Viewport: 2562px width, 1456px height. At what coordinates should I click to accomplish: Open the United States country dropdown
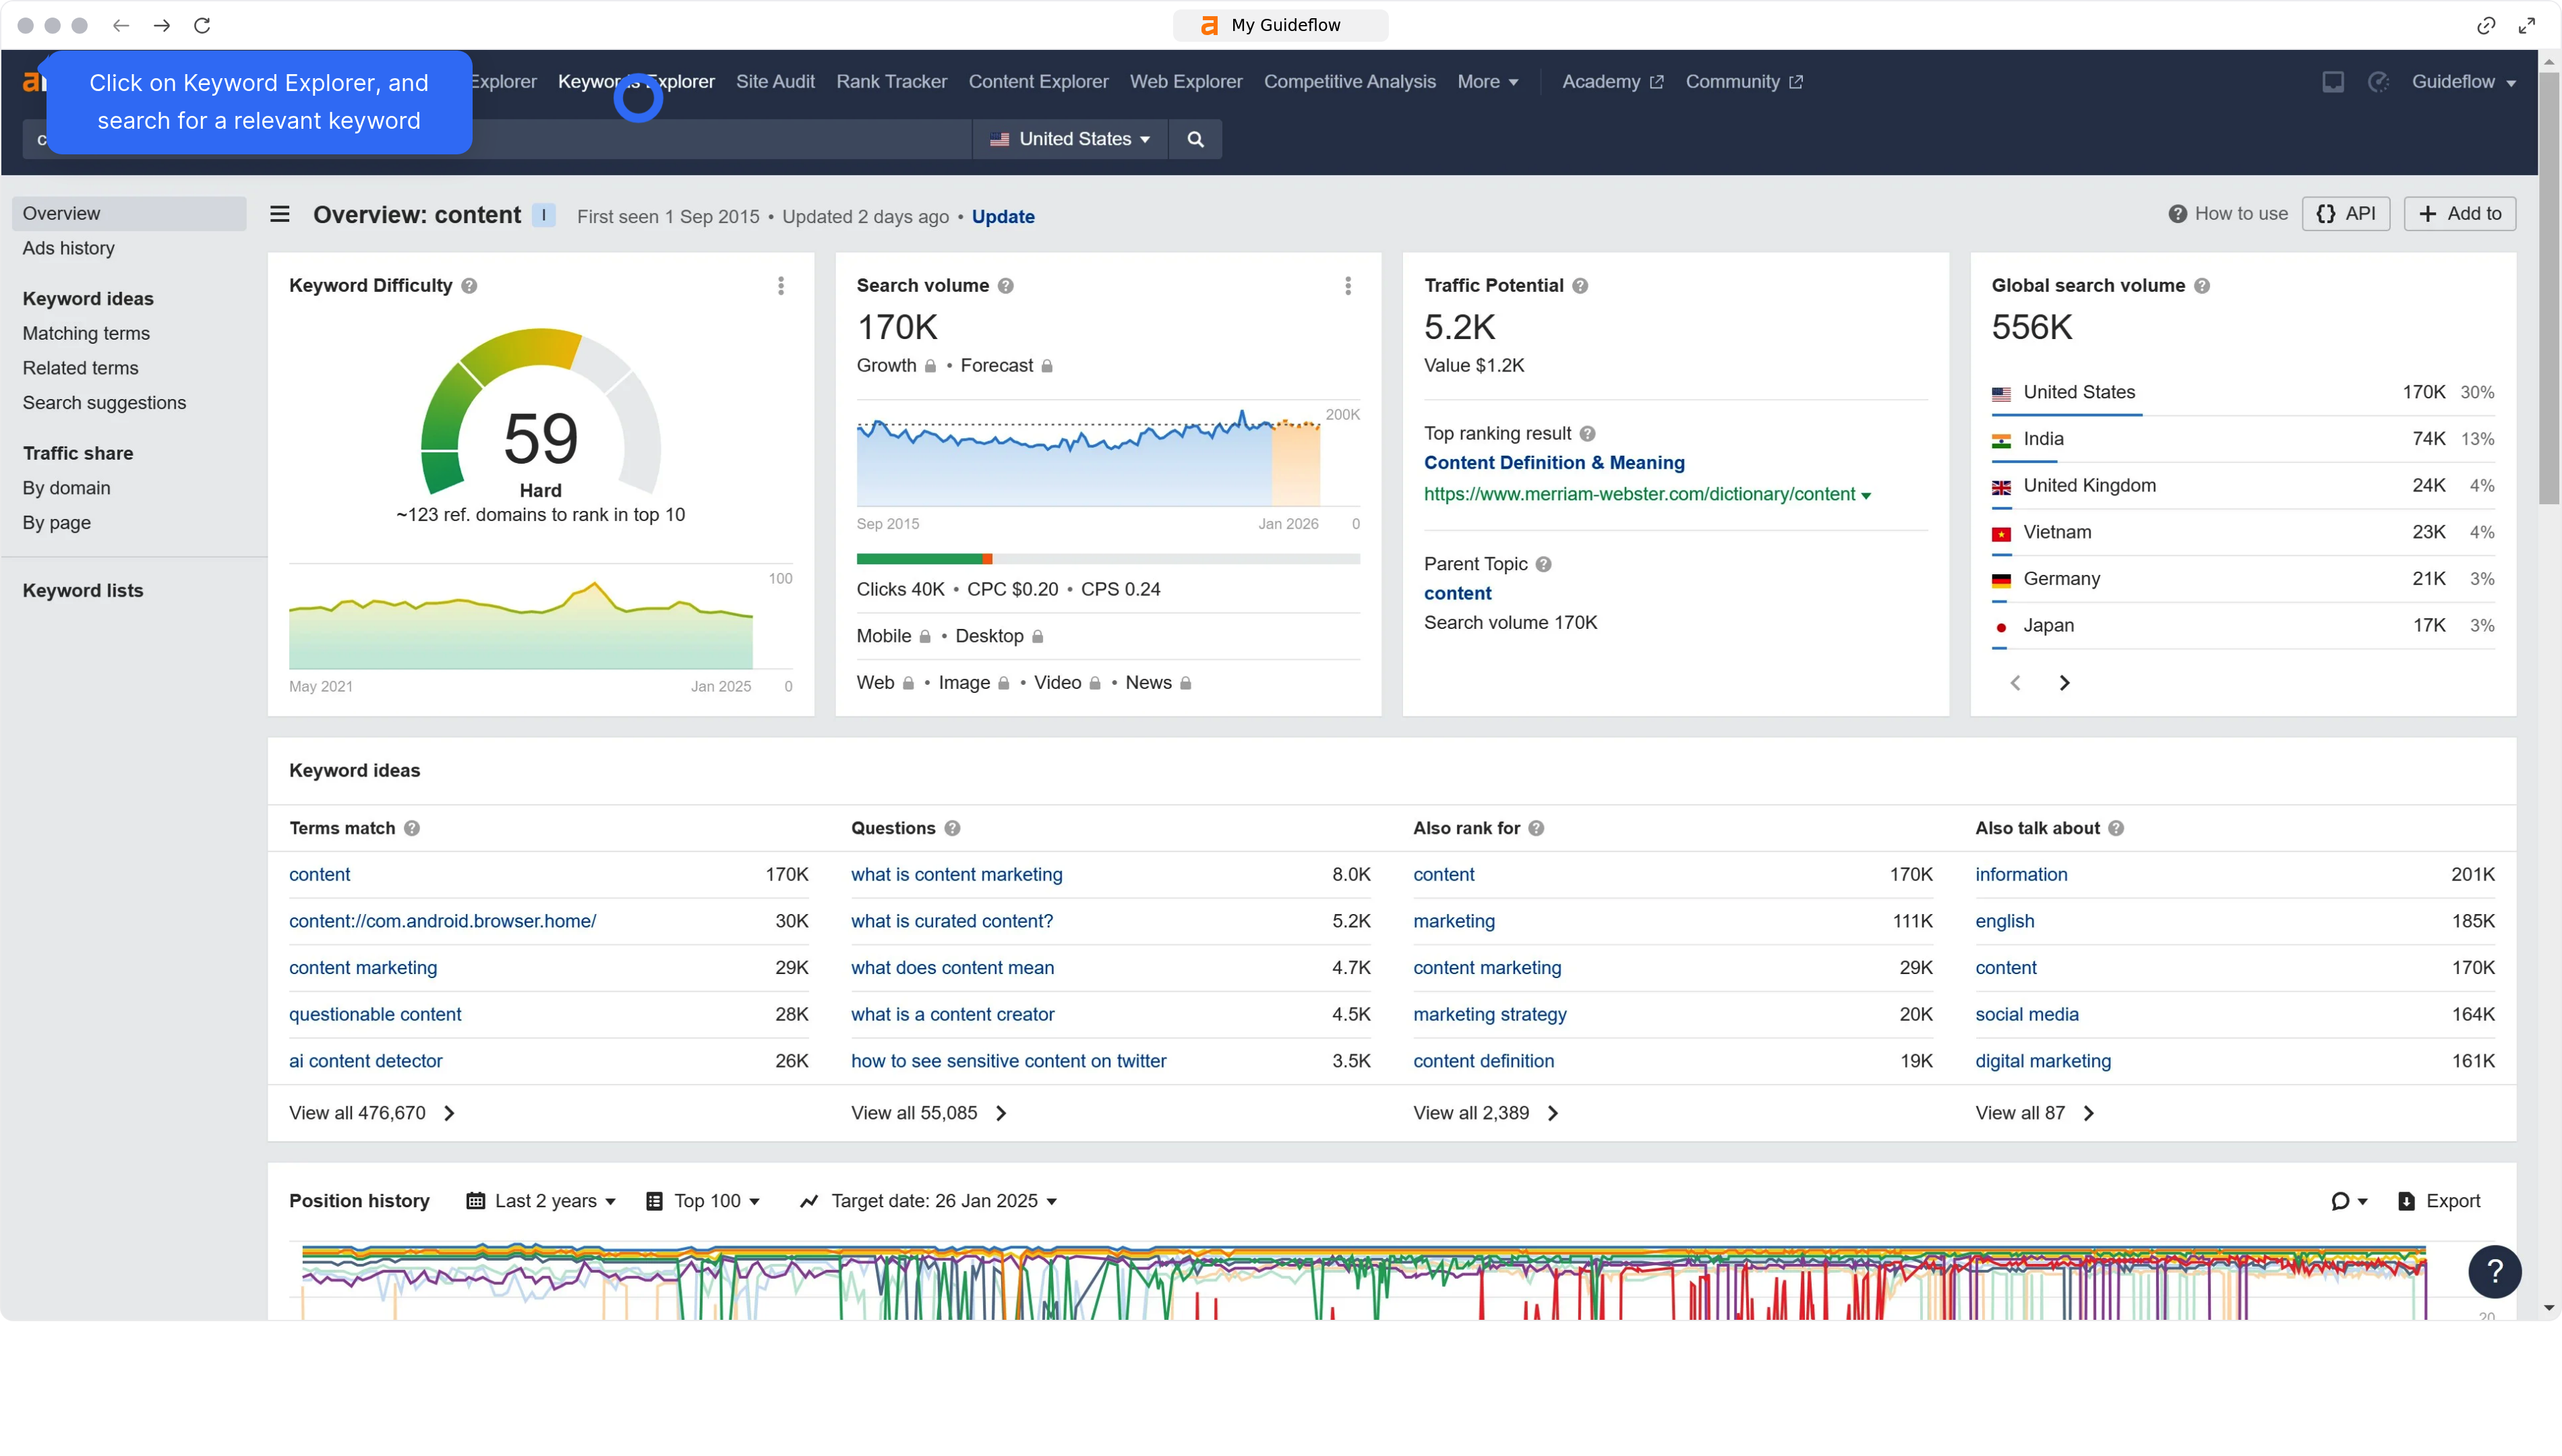(x=1069, y=139)
